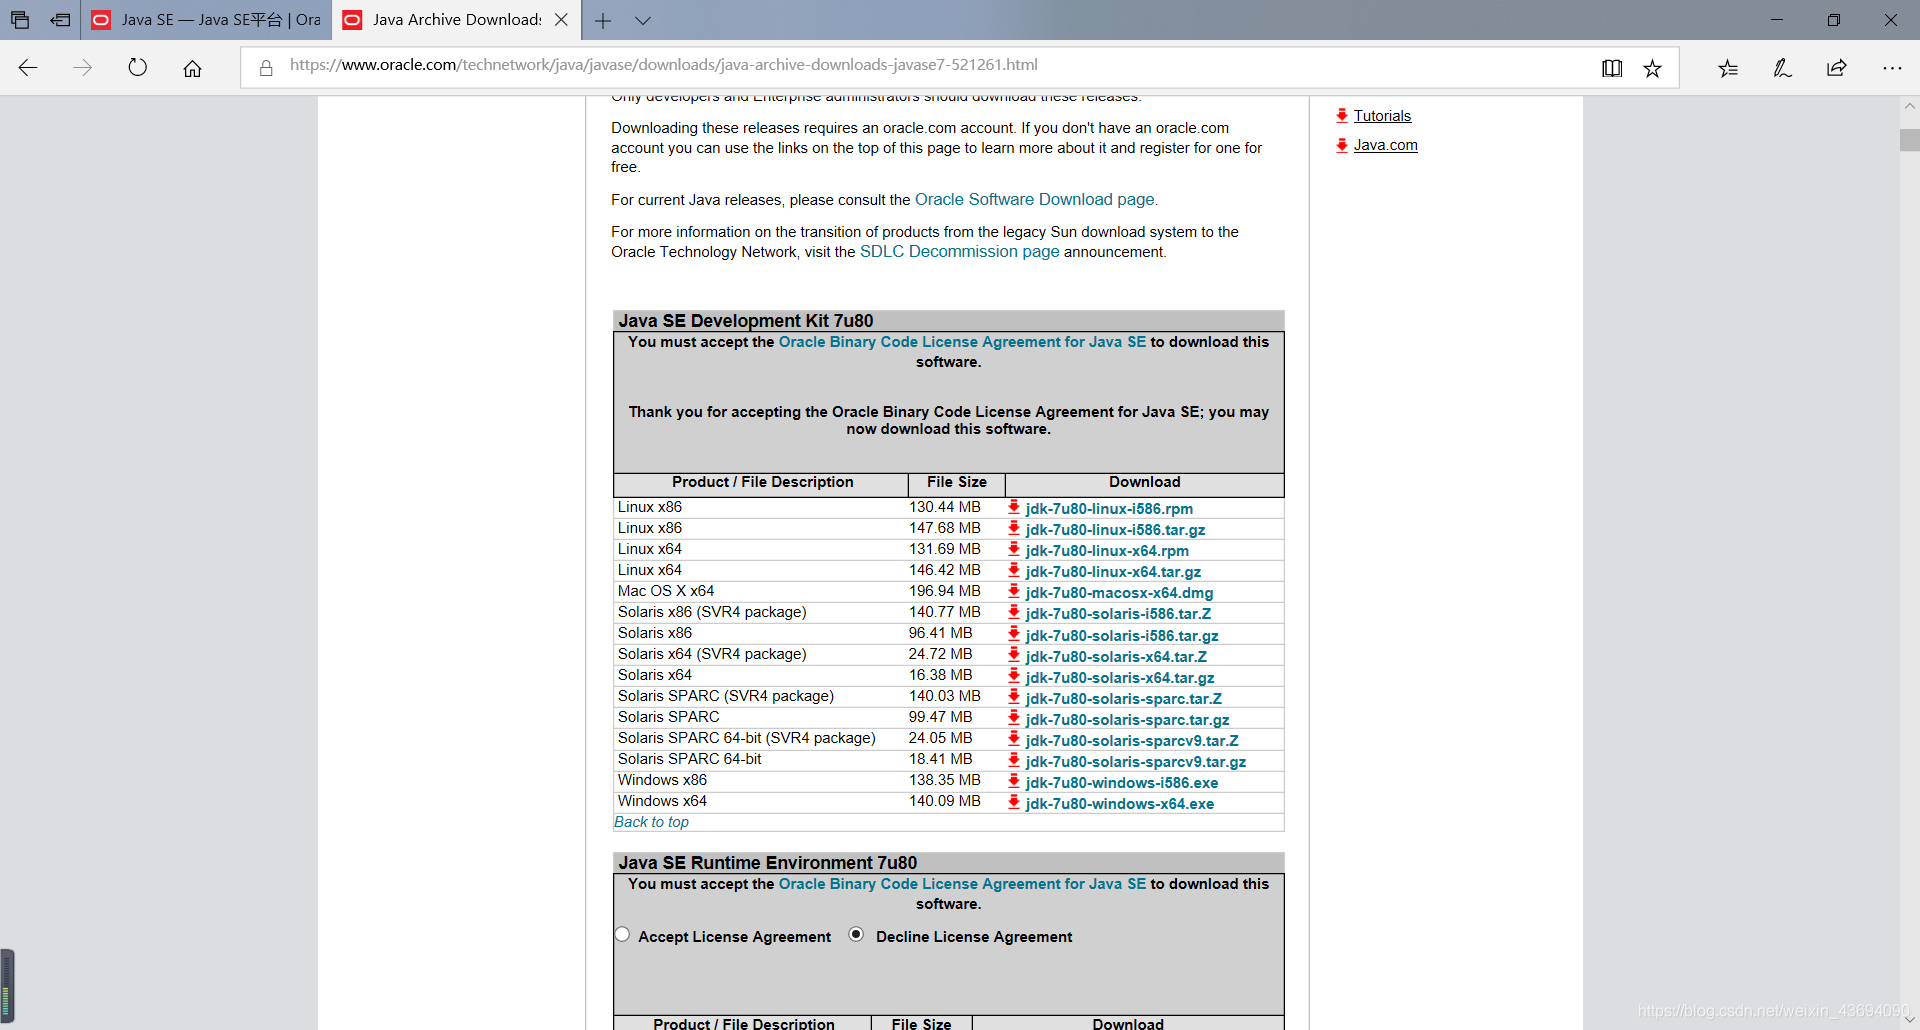Add this page to favorites star
The height and width of the screenshot is (1030, 1920).
pos(1652,68)
